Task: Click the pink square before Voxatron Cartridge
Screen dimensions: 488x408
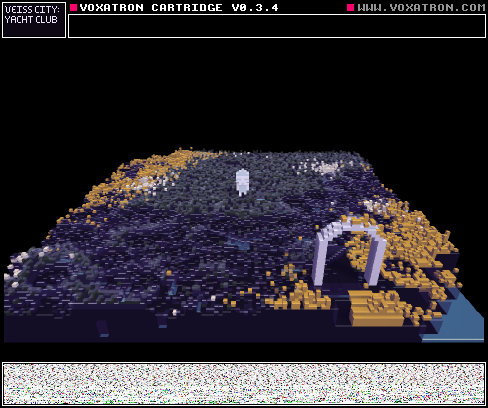Action: tap(74, 8)
